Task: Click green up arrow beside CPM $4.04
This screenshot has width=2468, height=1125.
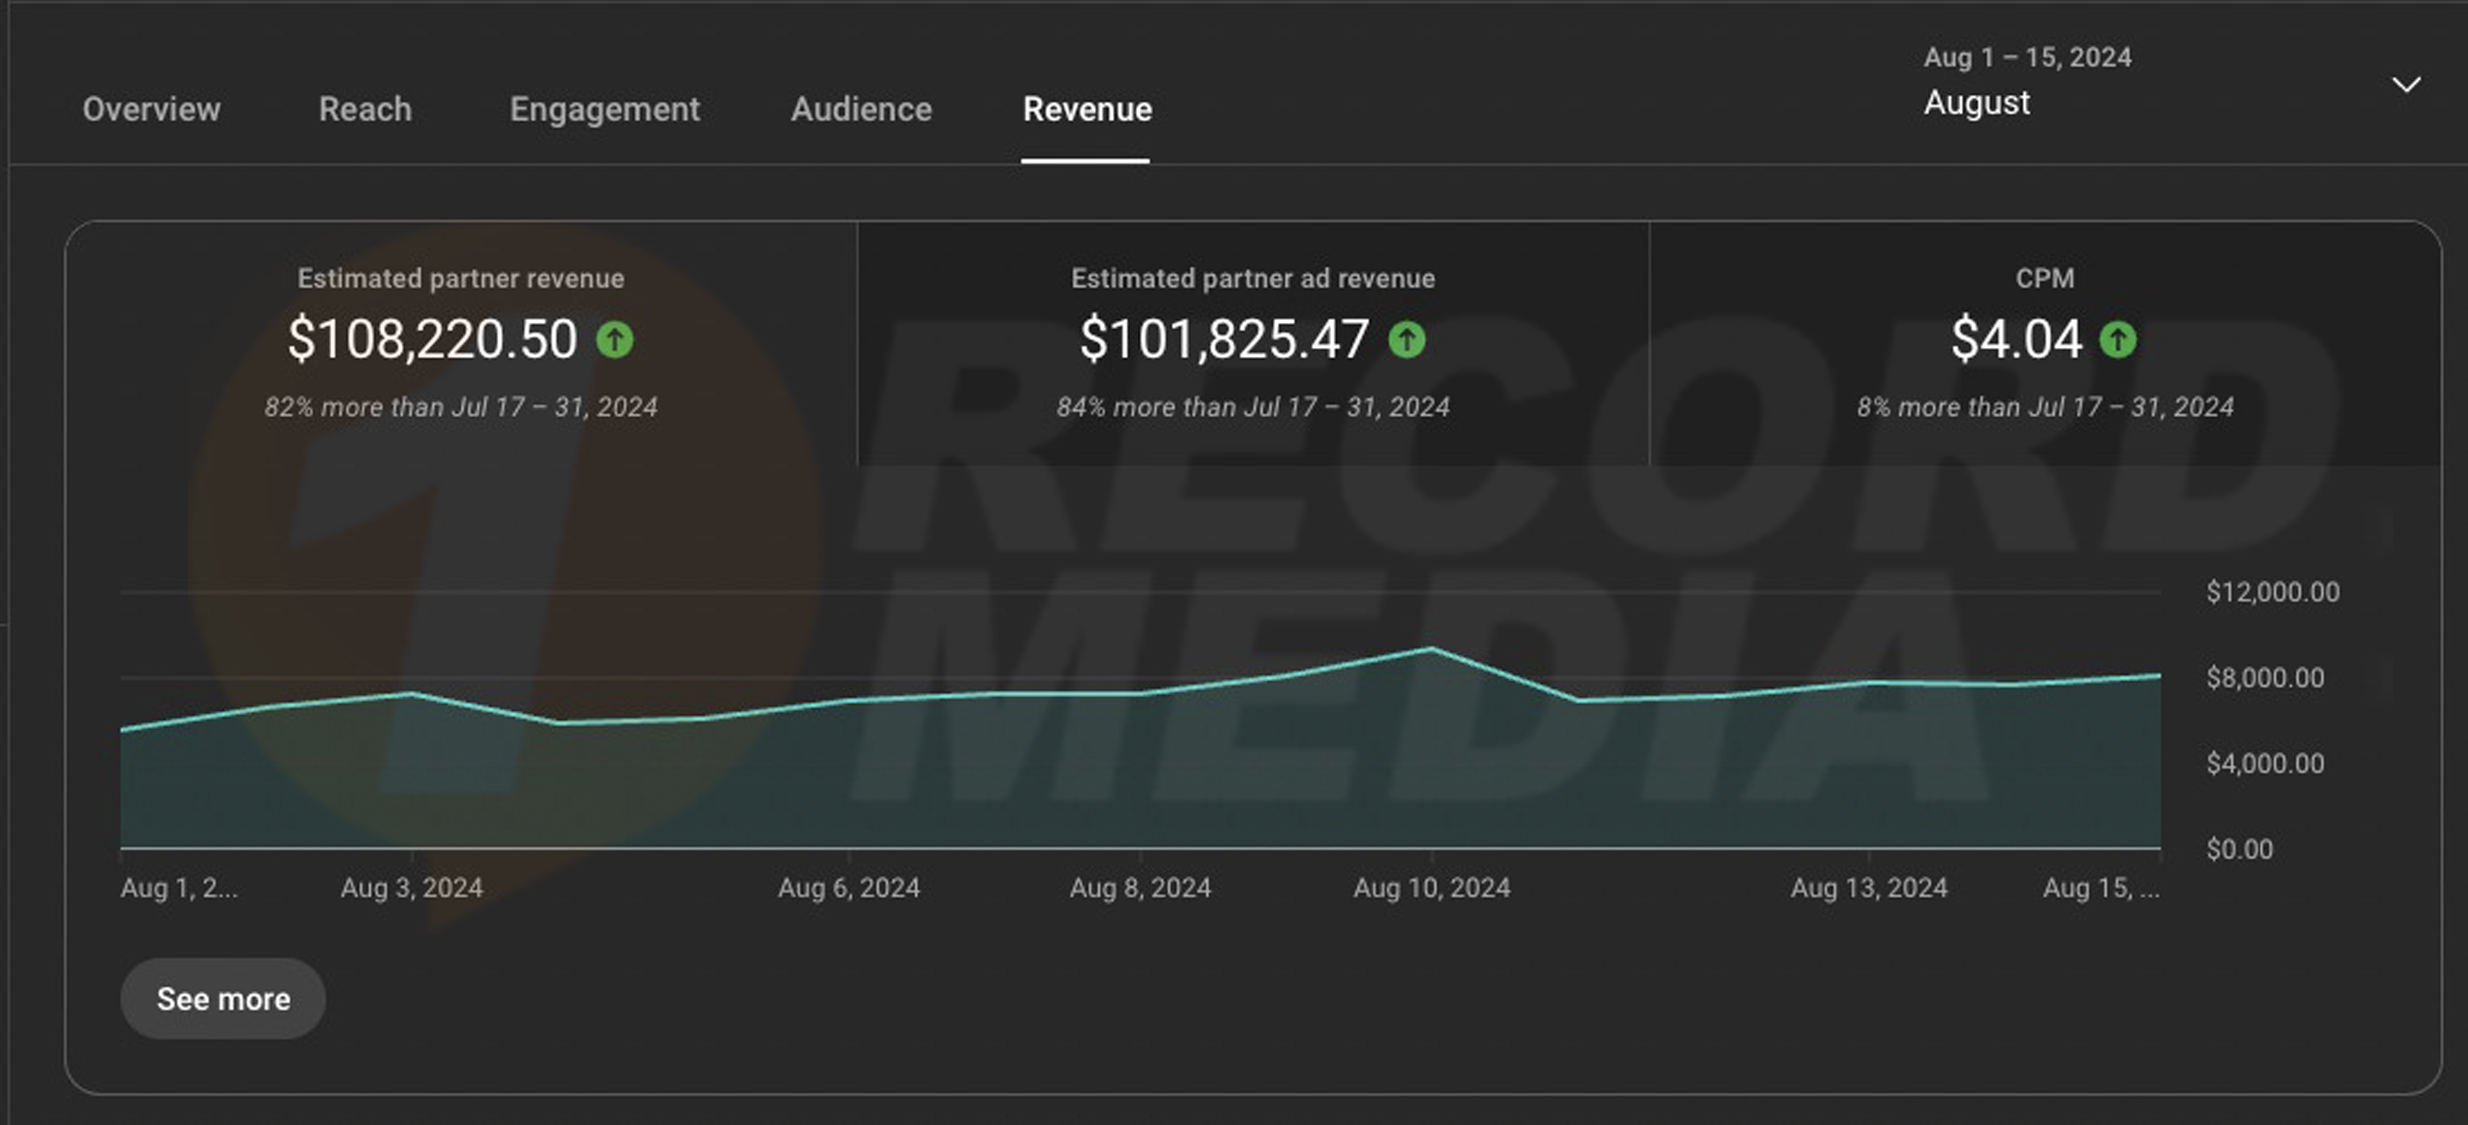Action: tap(2117, 340)
